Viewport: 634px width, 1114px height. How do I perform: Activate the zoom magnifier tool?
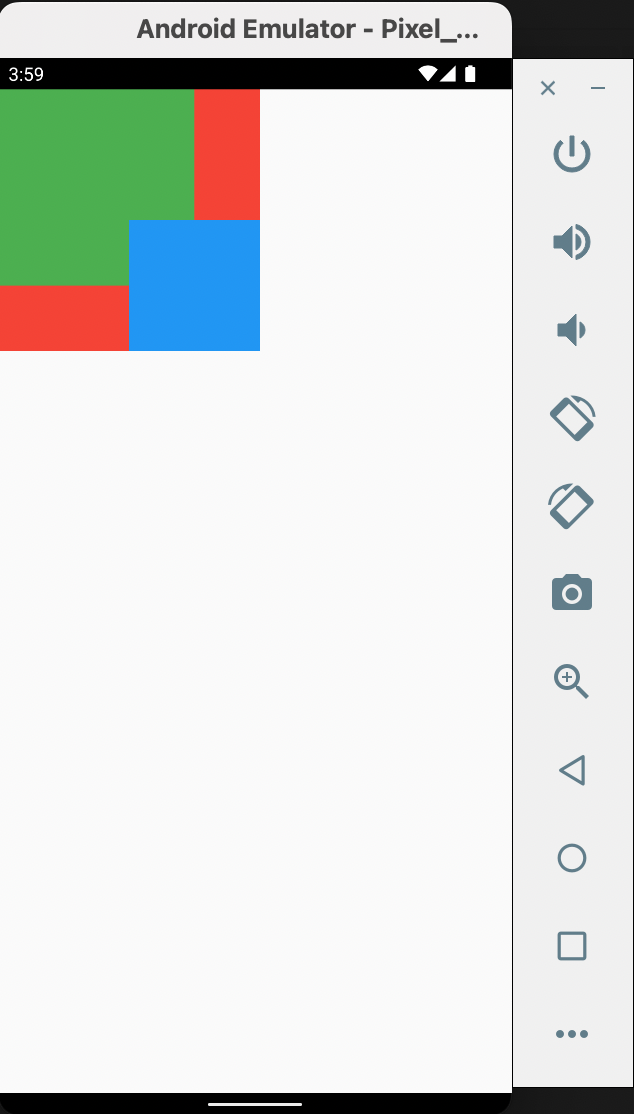pyautogui.click(x=571, y=682)
